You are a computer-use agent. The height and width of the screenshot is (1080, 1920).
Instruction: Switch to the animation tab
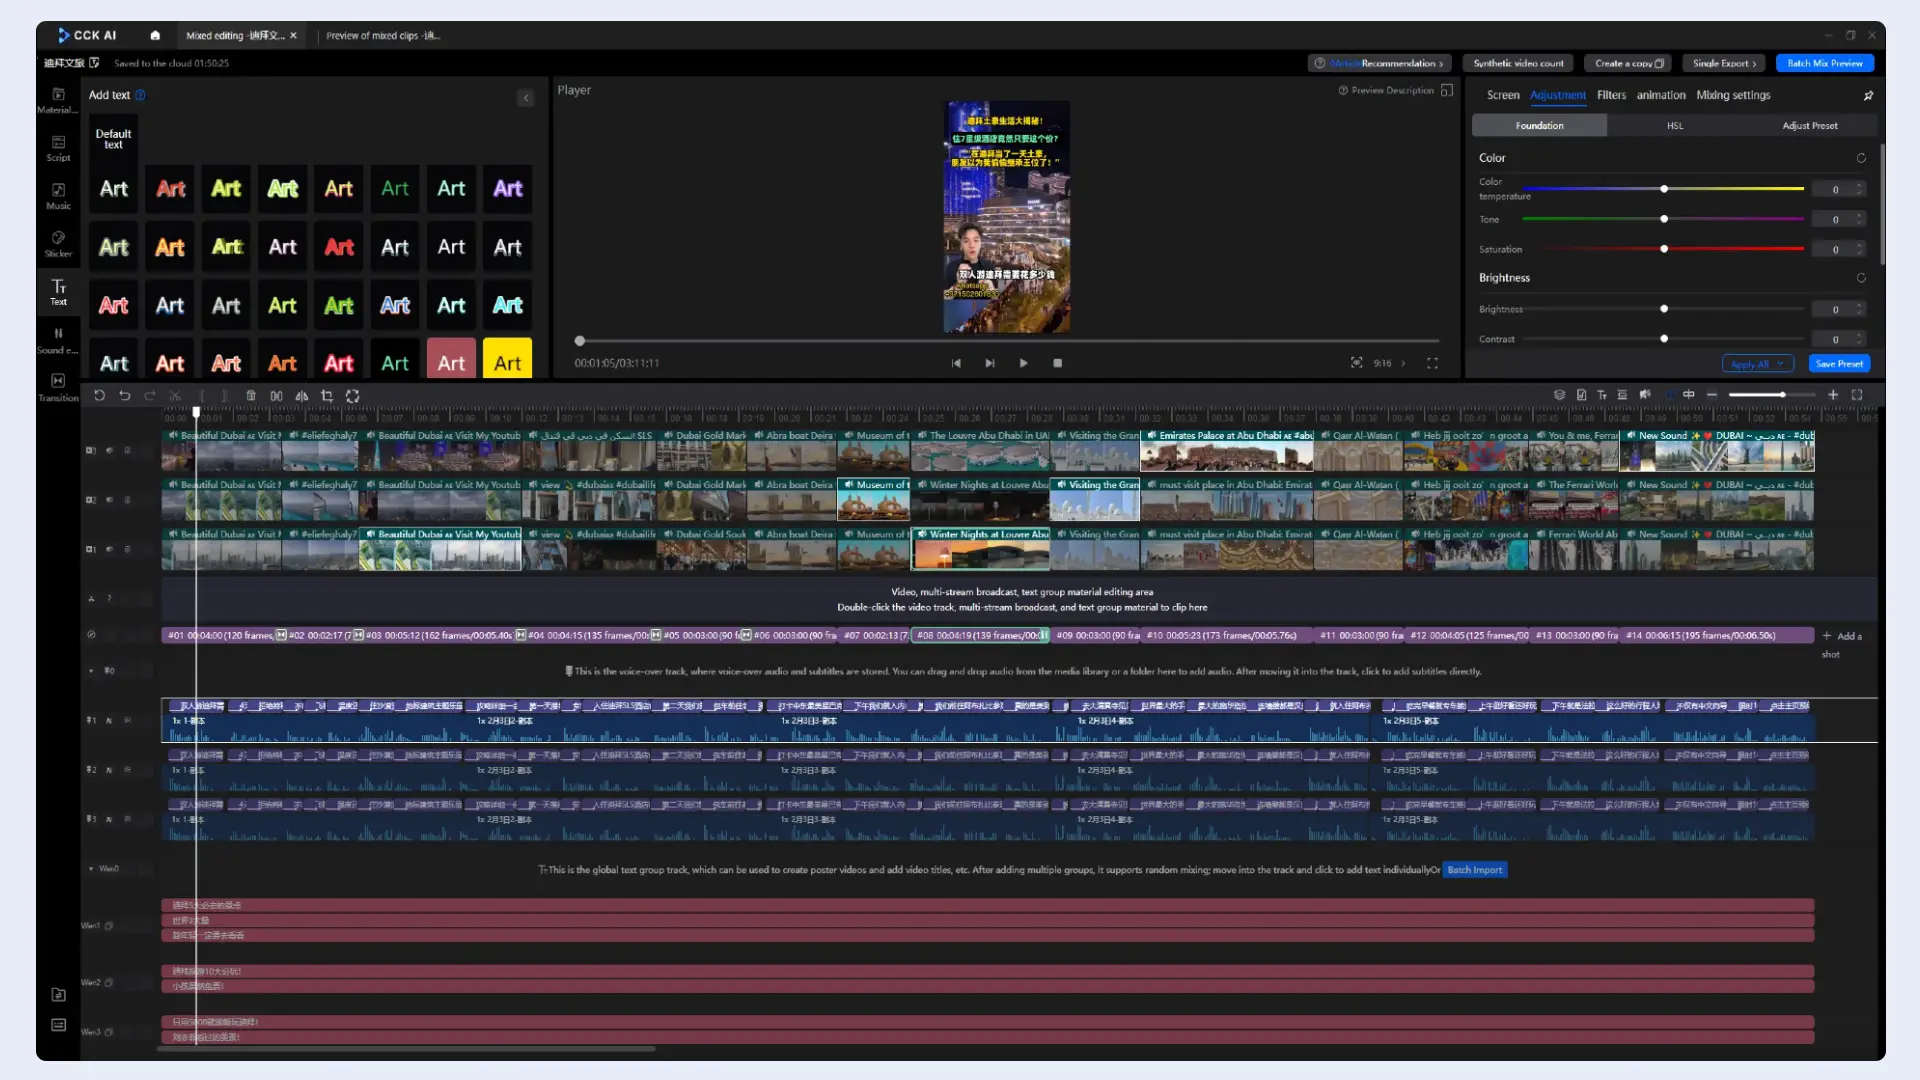tap(1661, 95)
